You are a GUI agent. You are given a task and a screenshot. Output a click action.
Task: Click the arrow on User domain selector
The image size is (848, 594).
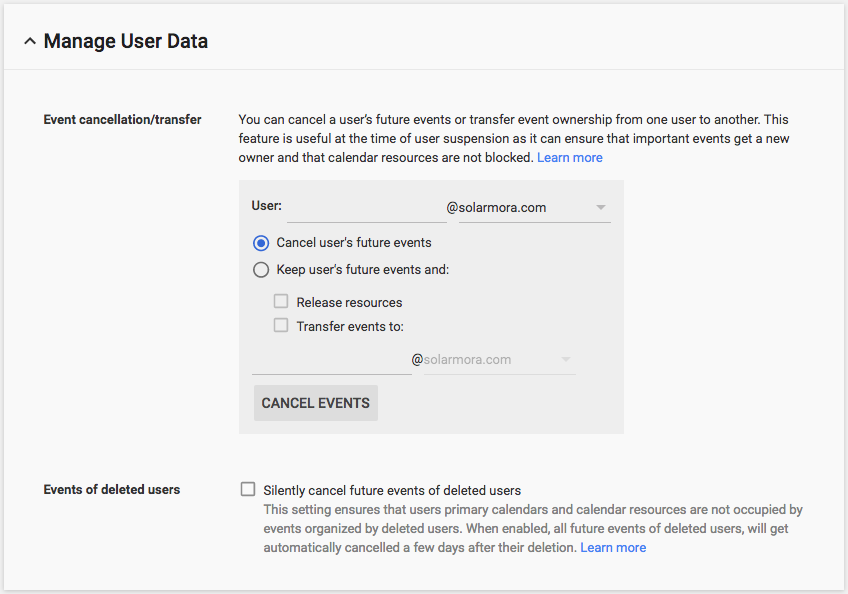click(600, 208)
